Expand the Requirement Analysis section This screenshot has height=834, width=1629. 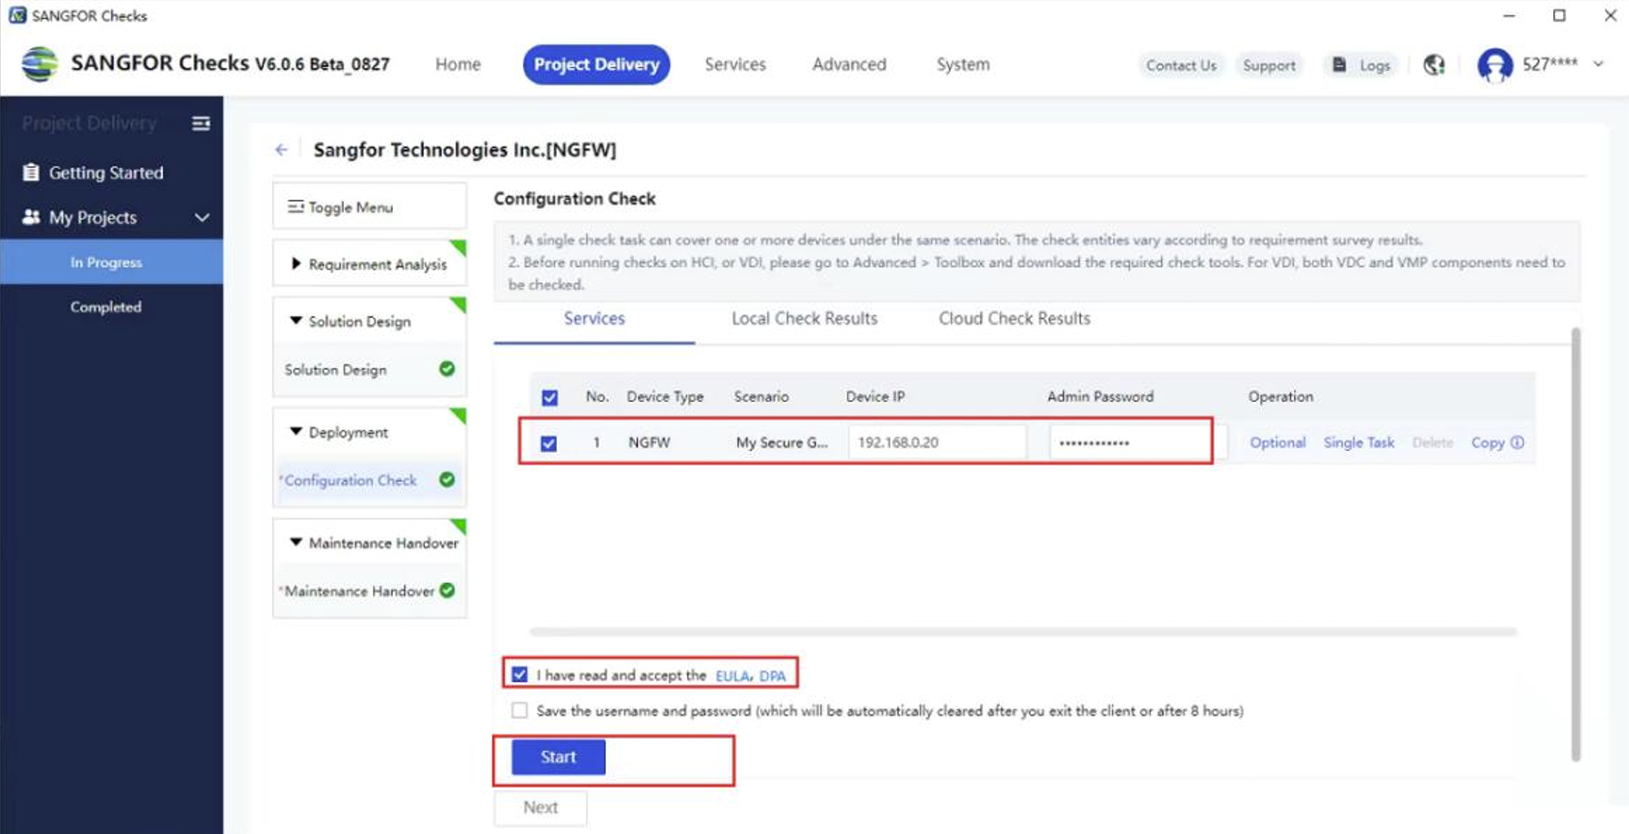point(296,264)
